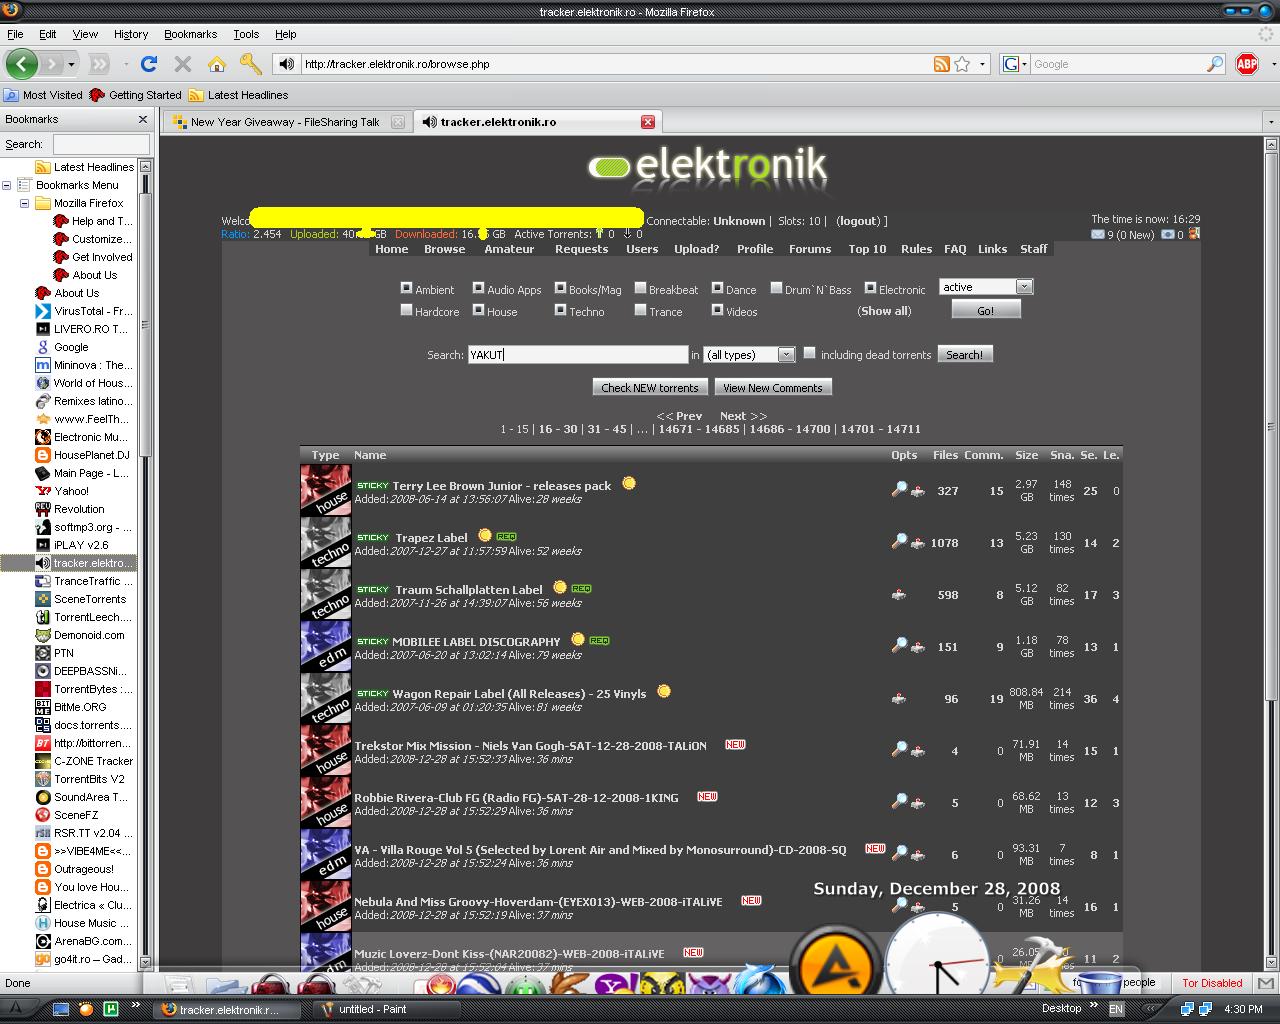This screenshot has width=1280, height=1024.
Task: Open the Mininova bookmark in the sidebar
Action: pos(93,365)
